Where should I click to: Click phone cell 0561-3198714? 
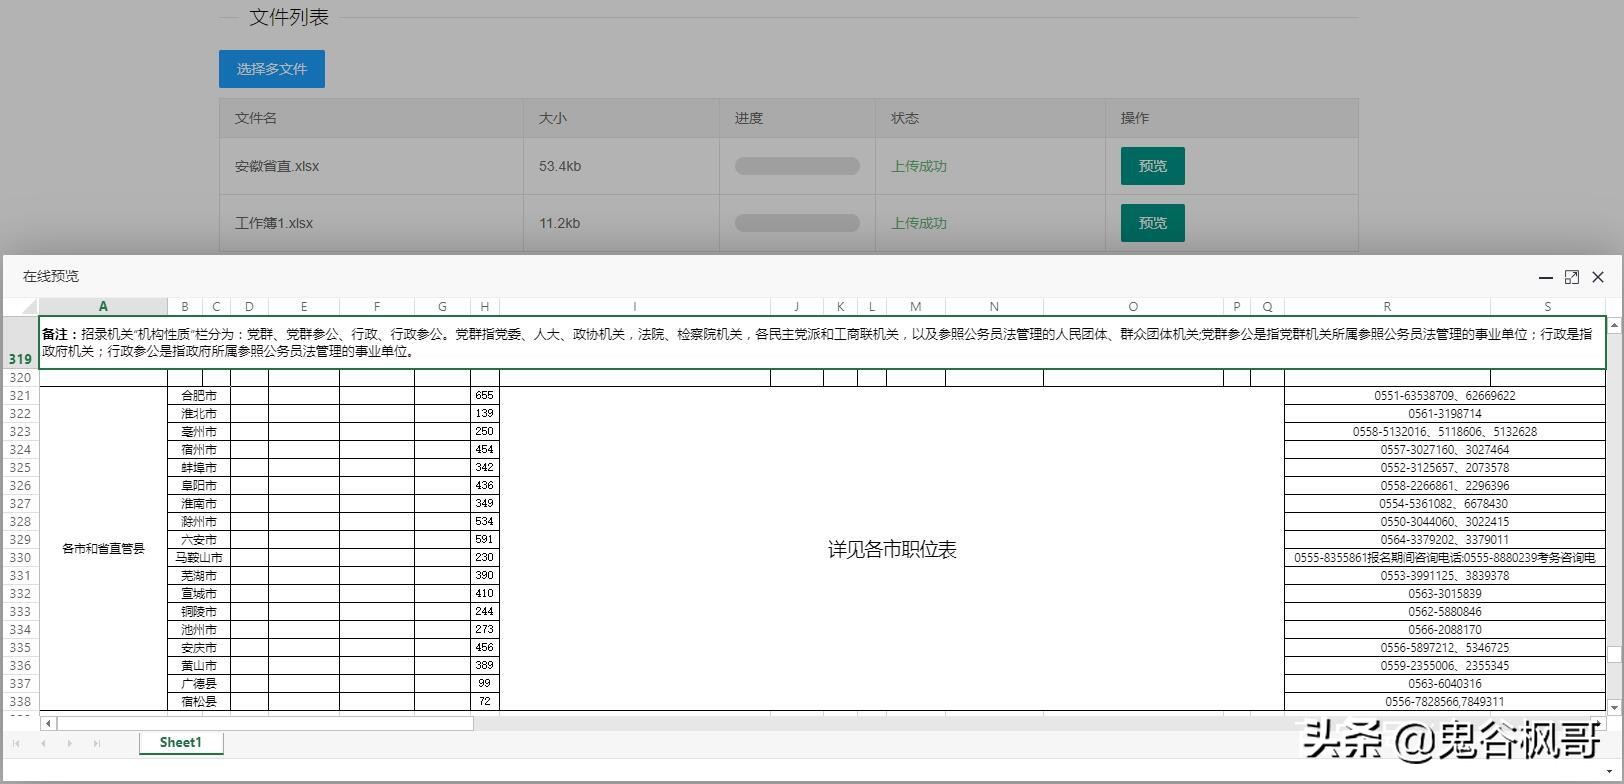(1445, 414)
